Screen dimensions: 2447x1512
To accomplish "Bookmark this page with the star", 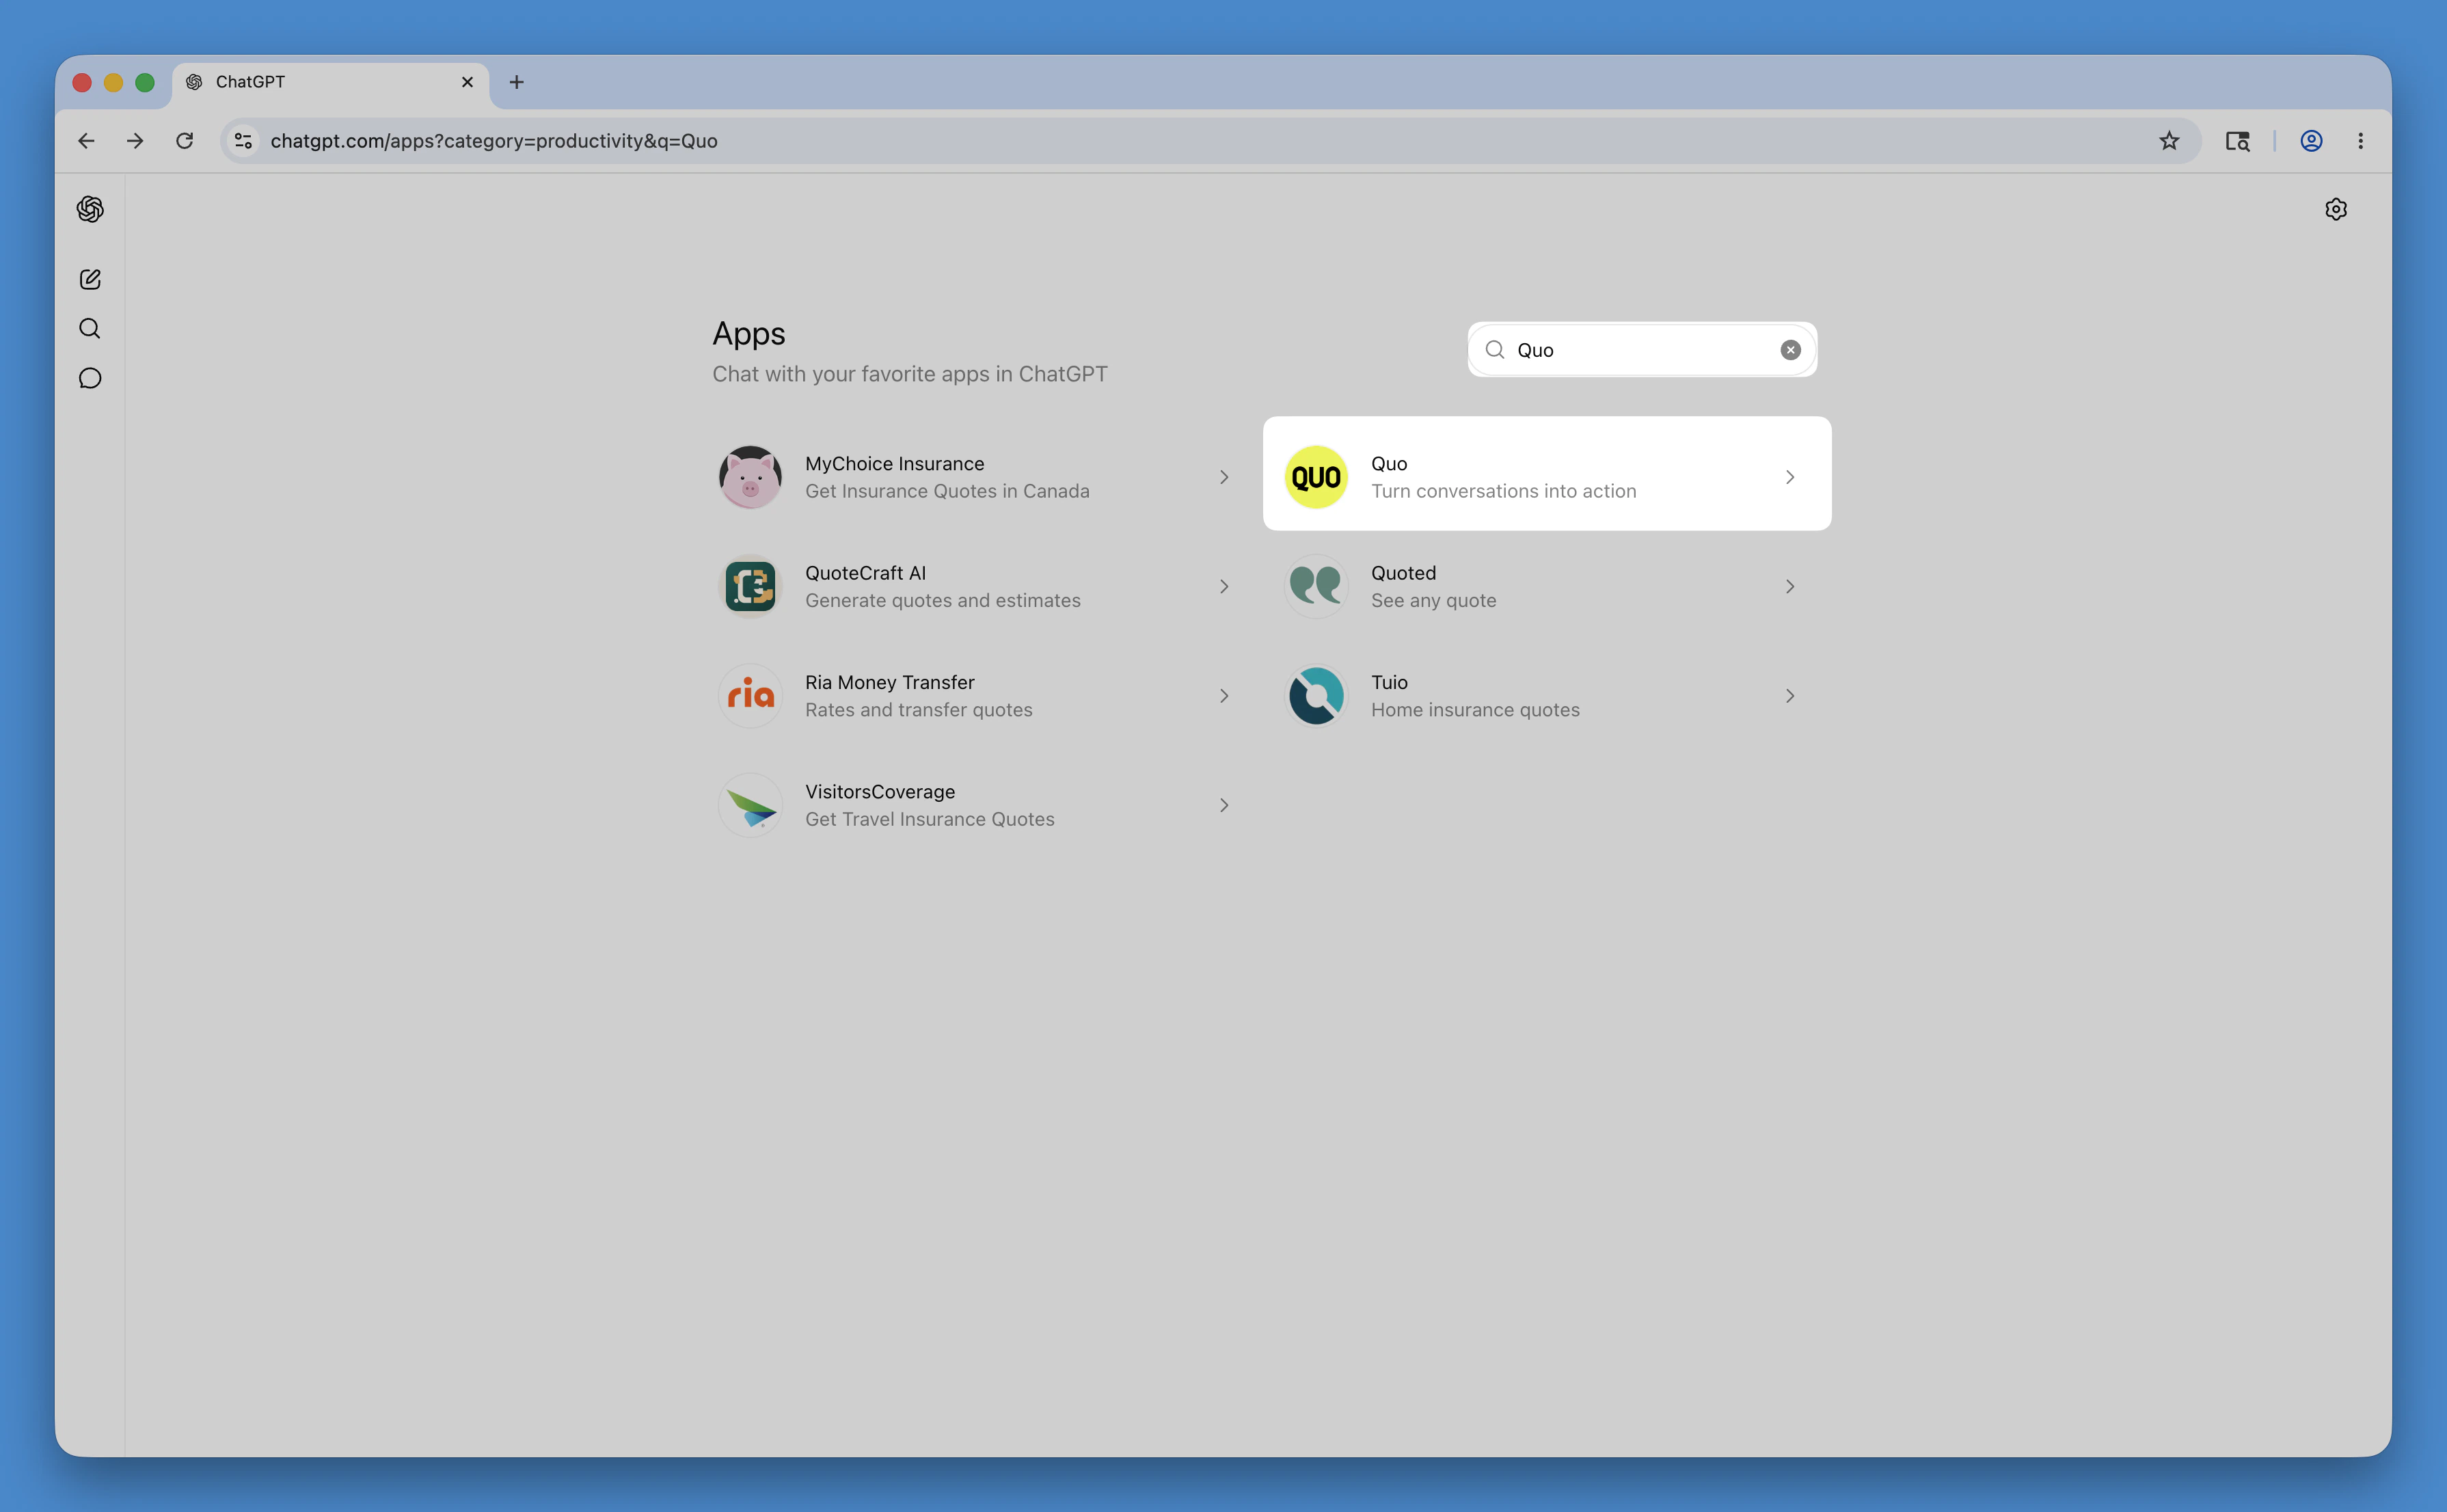I will coord(2169,141).
